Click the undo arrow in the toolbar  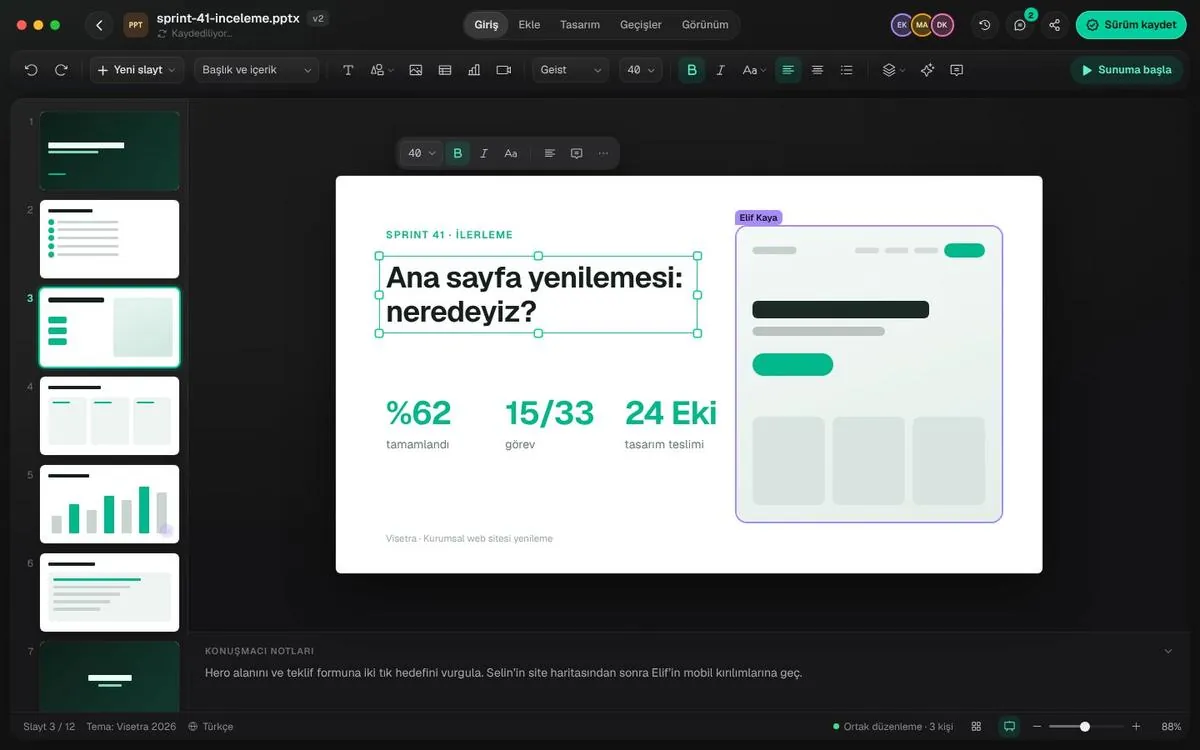click(x=31, y=70)
